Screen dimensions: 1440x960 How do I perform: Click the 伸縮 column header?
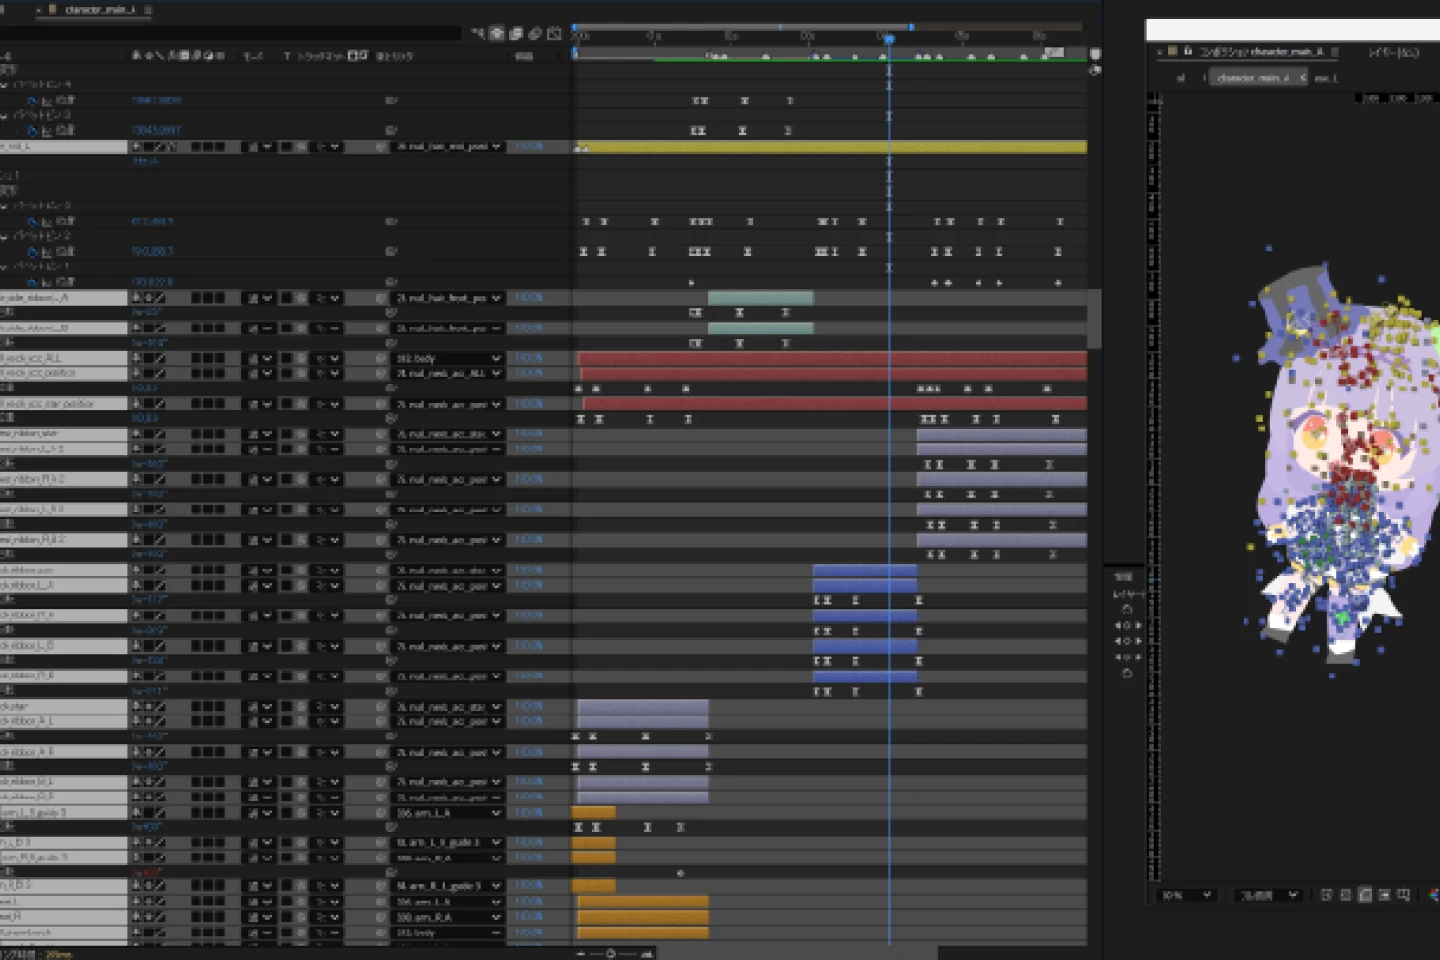(x=523, y=56)
